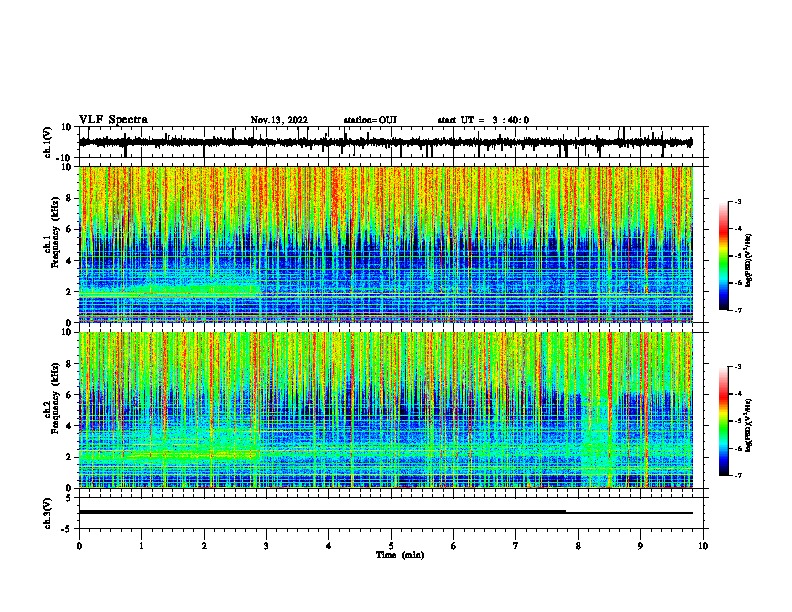
Task: Click the ch.1 spectrogram color scale bar
Action: pyautogui.click(x=723, y=256)
